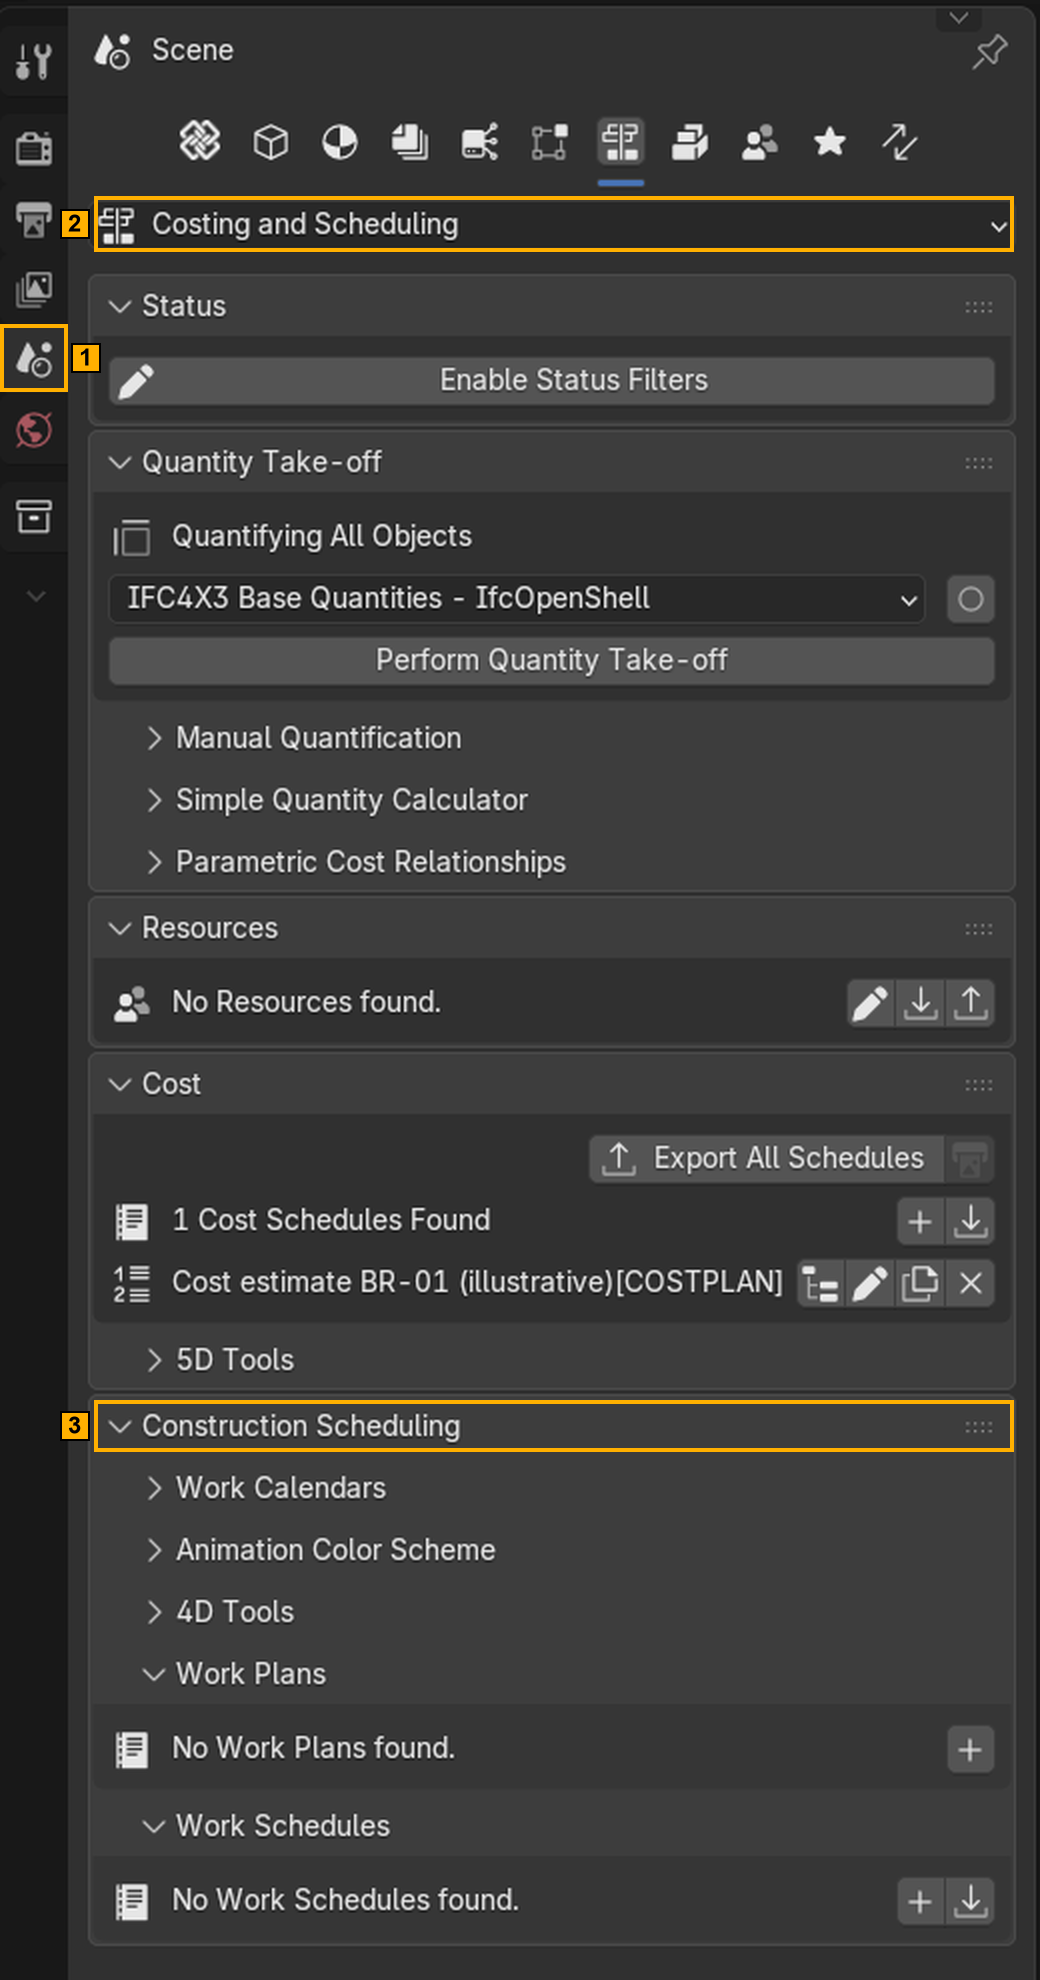Switch to the Structural Analysis tab
The image size is (1040, 1980).
pyautogui.click(x=550, y=141)
